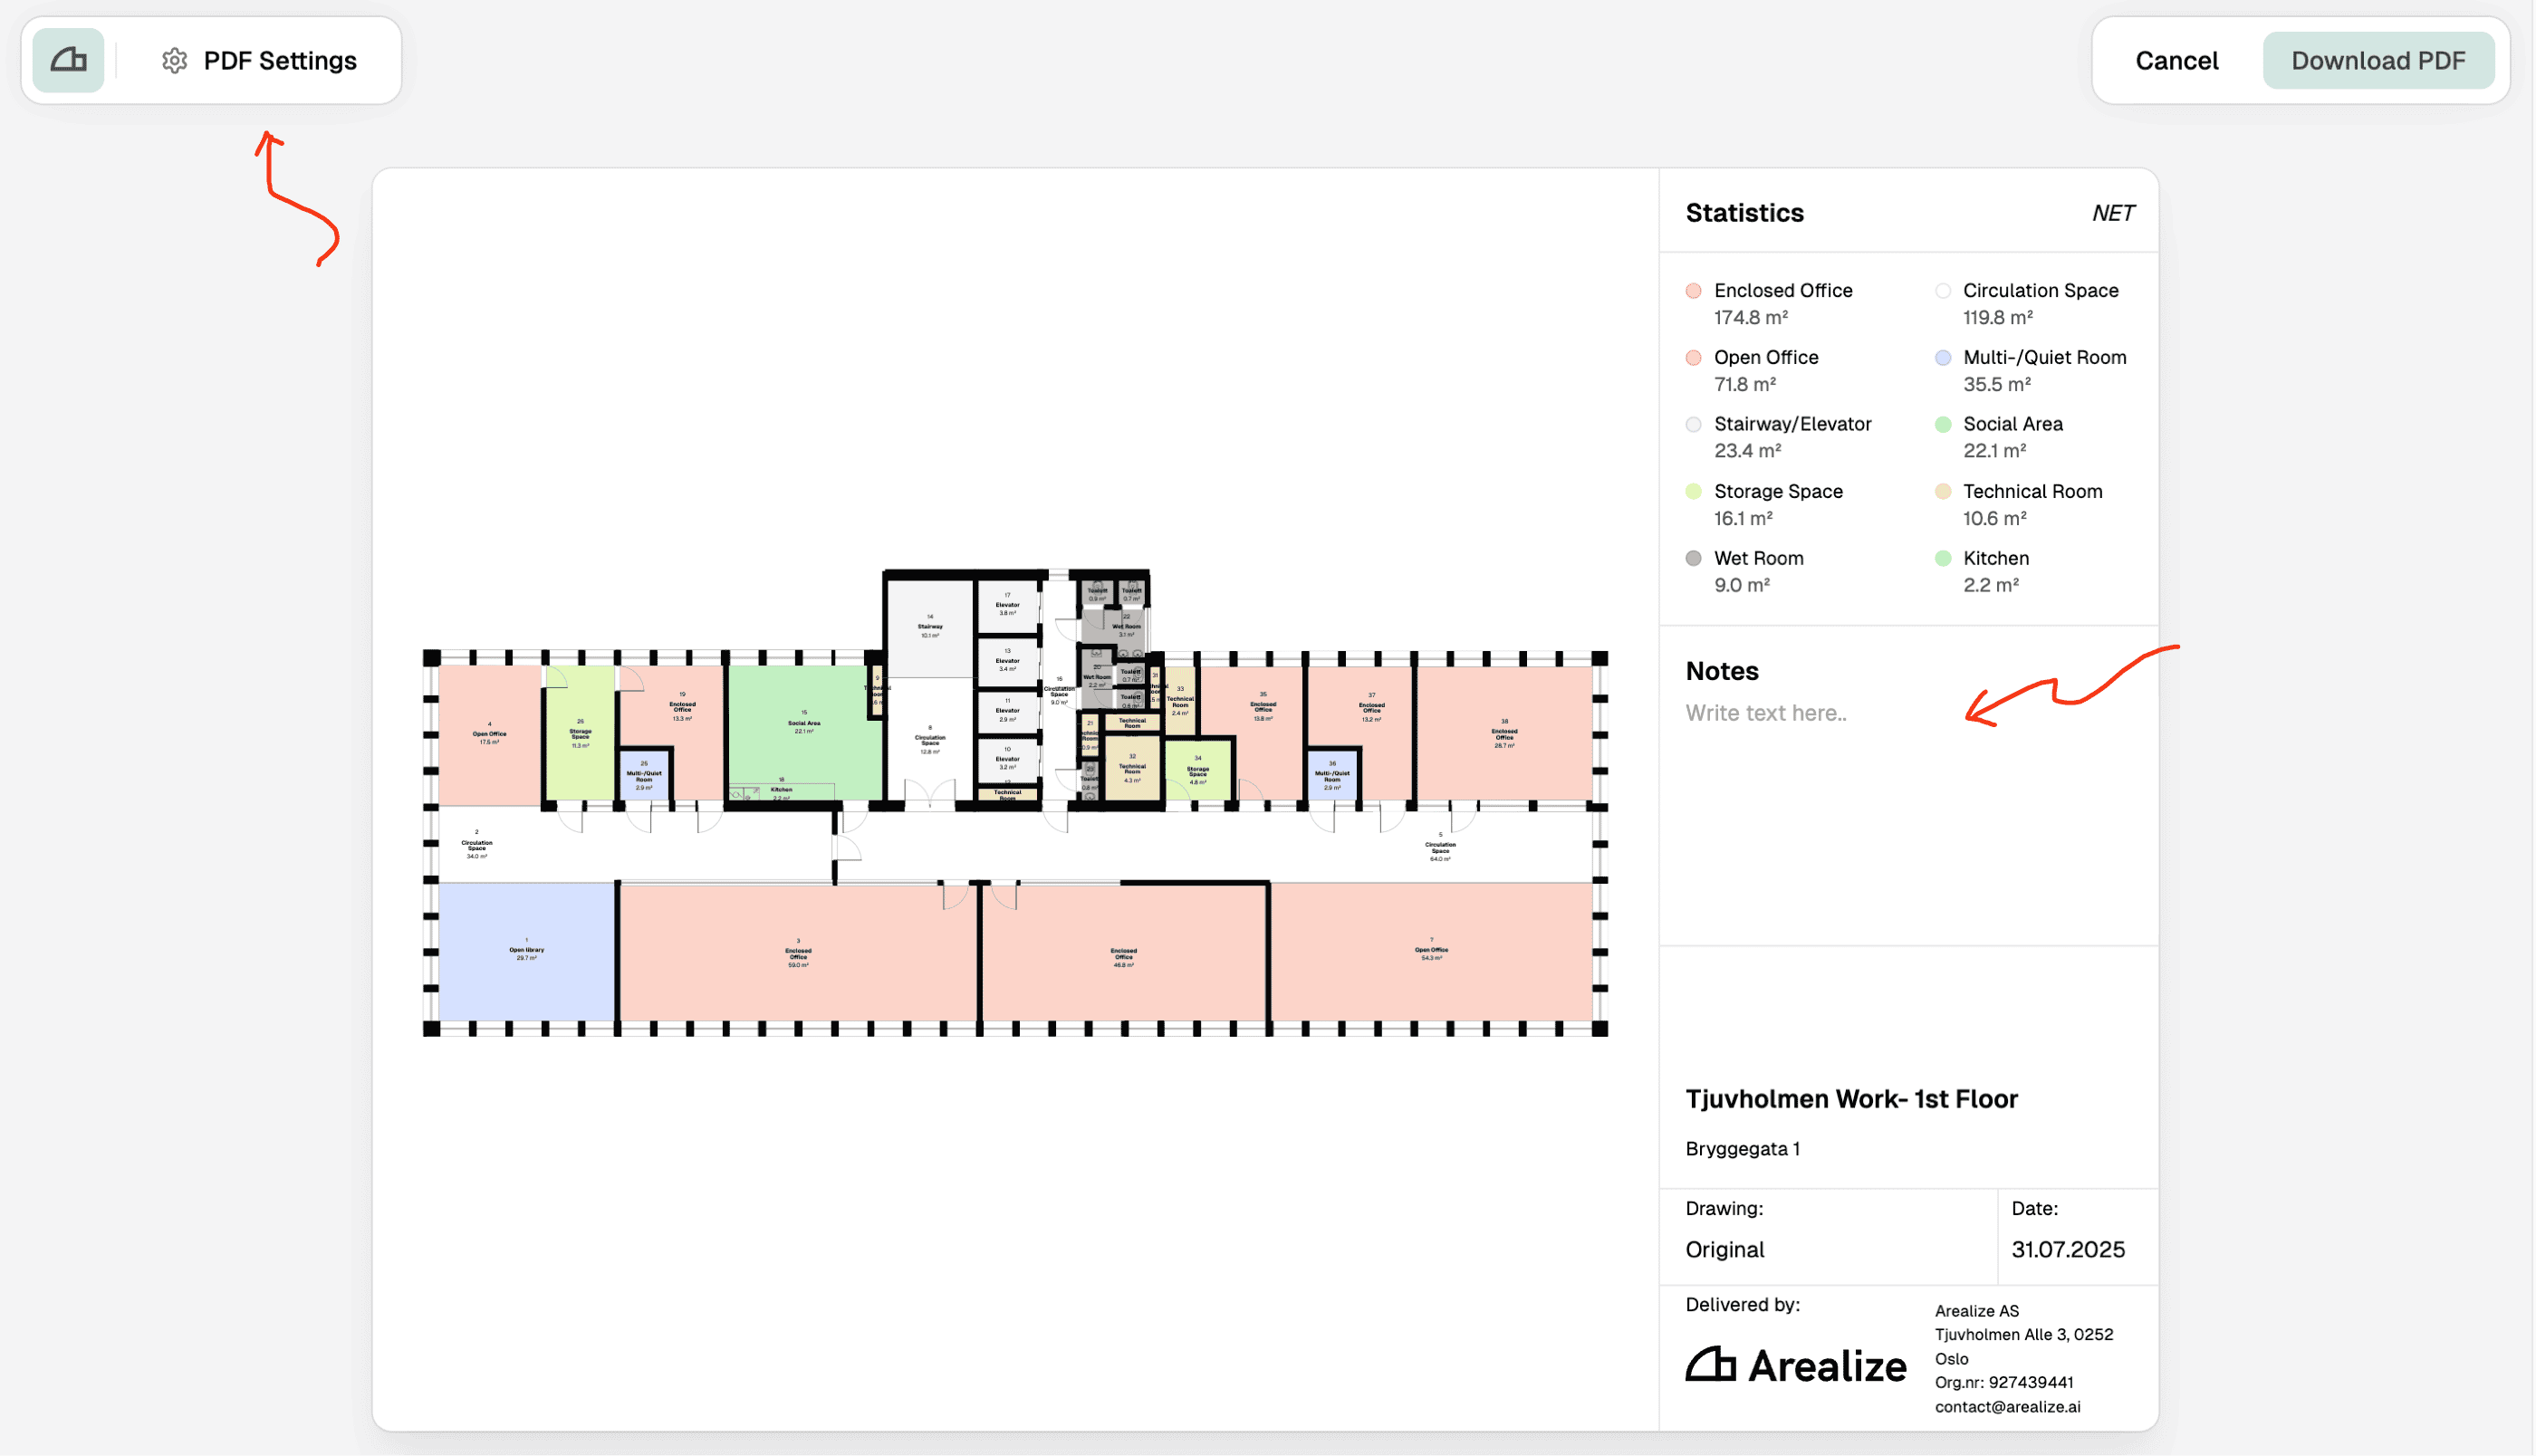This screenshot has width=2536, height=1456.
Task: Cancel the PDF export
Action: point(2176,61)
